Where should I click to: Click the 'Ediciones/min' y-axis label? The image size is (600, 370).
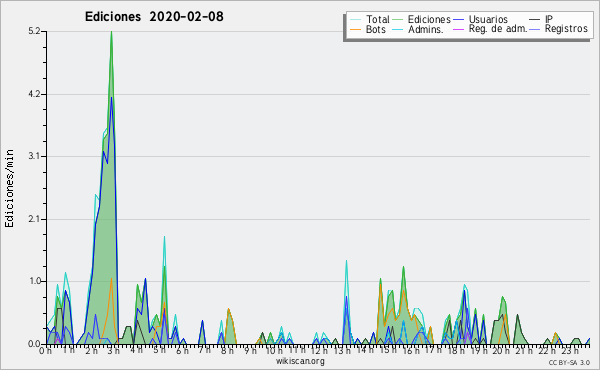[9, 188]
